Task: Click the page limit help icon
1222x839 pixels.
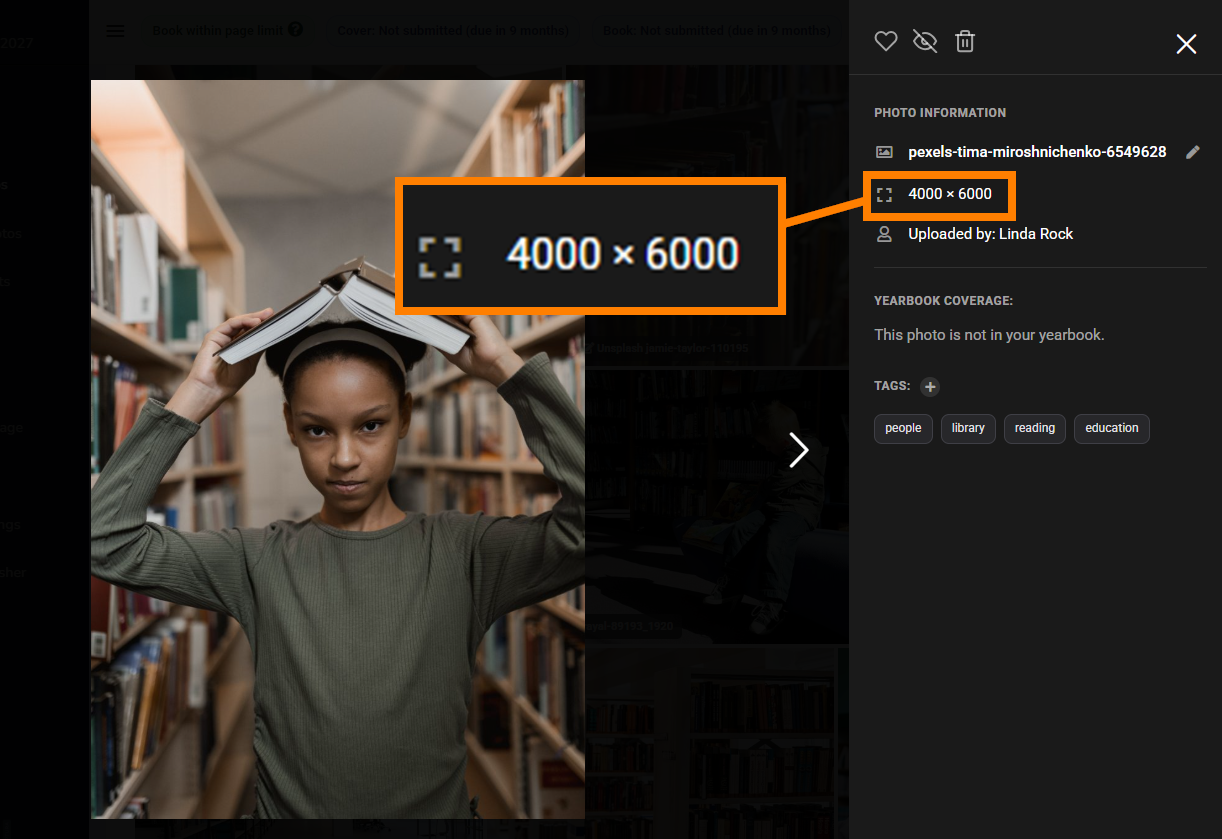Action: [295, 30]
